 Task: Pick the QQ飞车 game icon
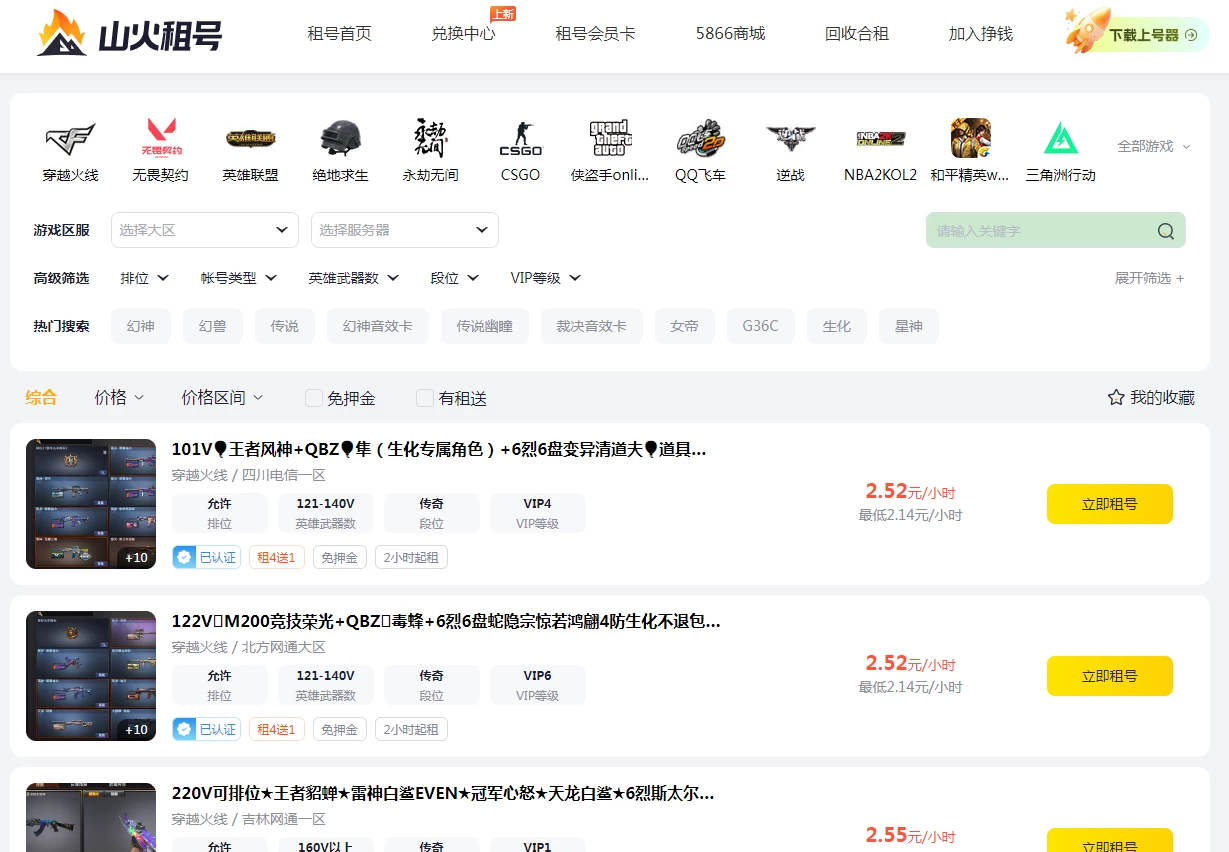[700, 138]
